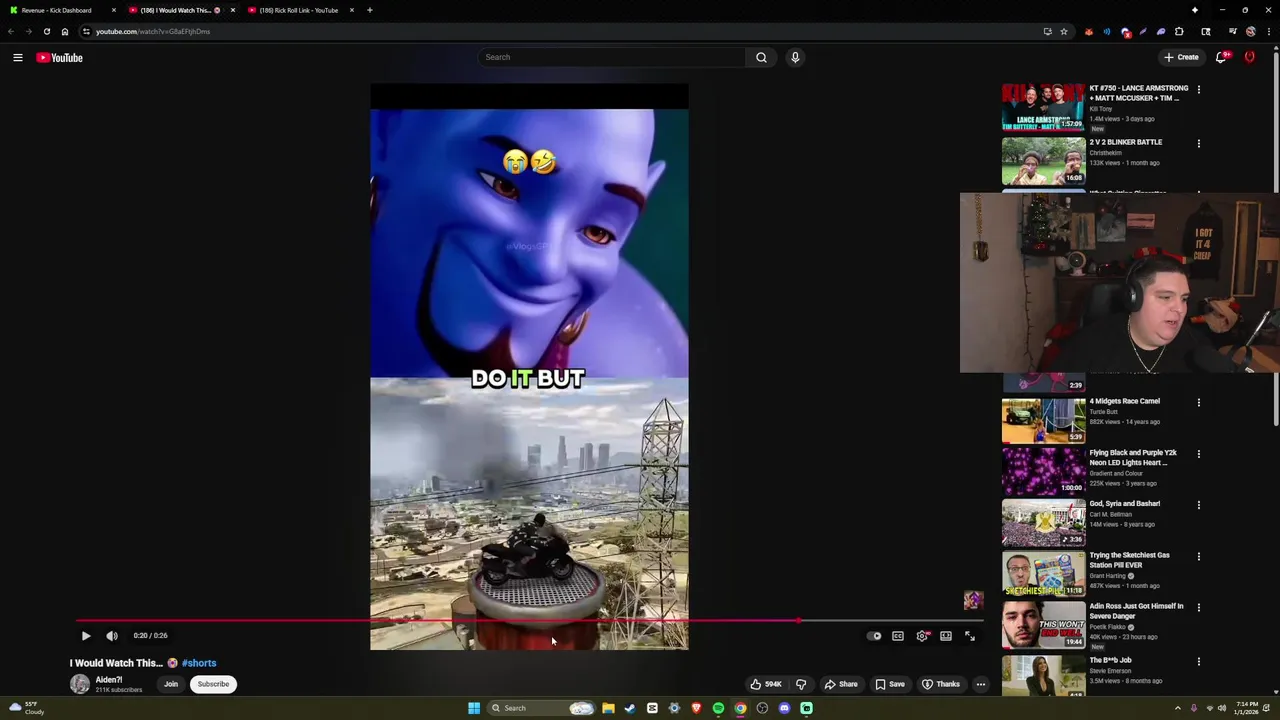
Task: Open options for 4 Midgets Race Camel
Action: pyautogui.click(x=1199, y=403)
